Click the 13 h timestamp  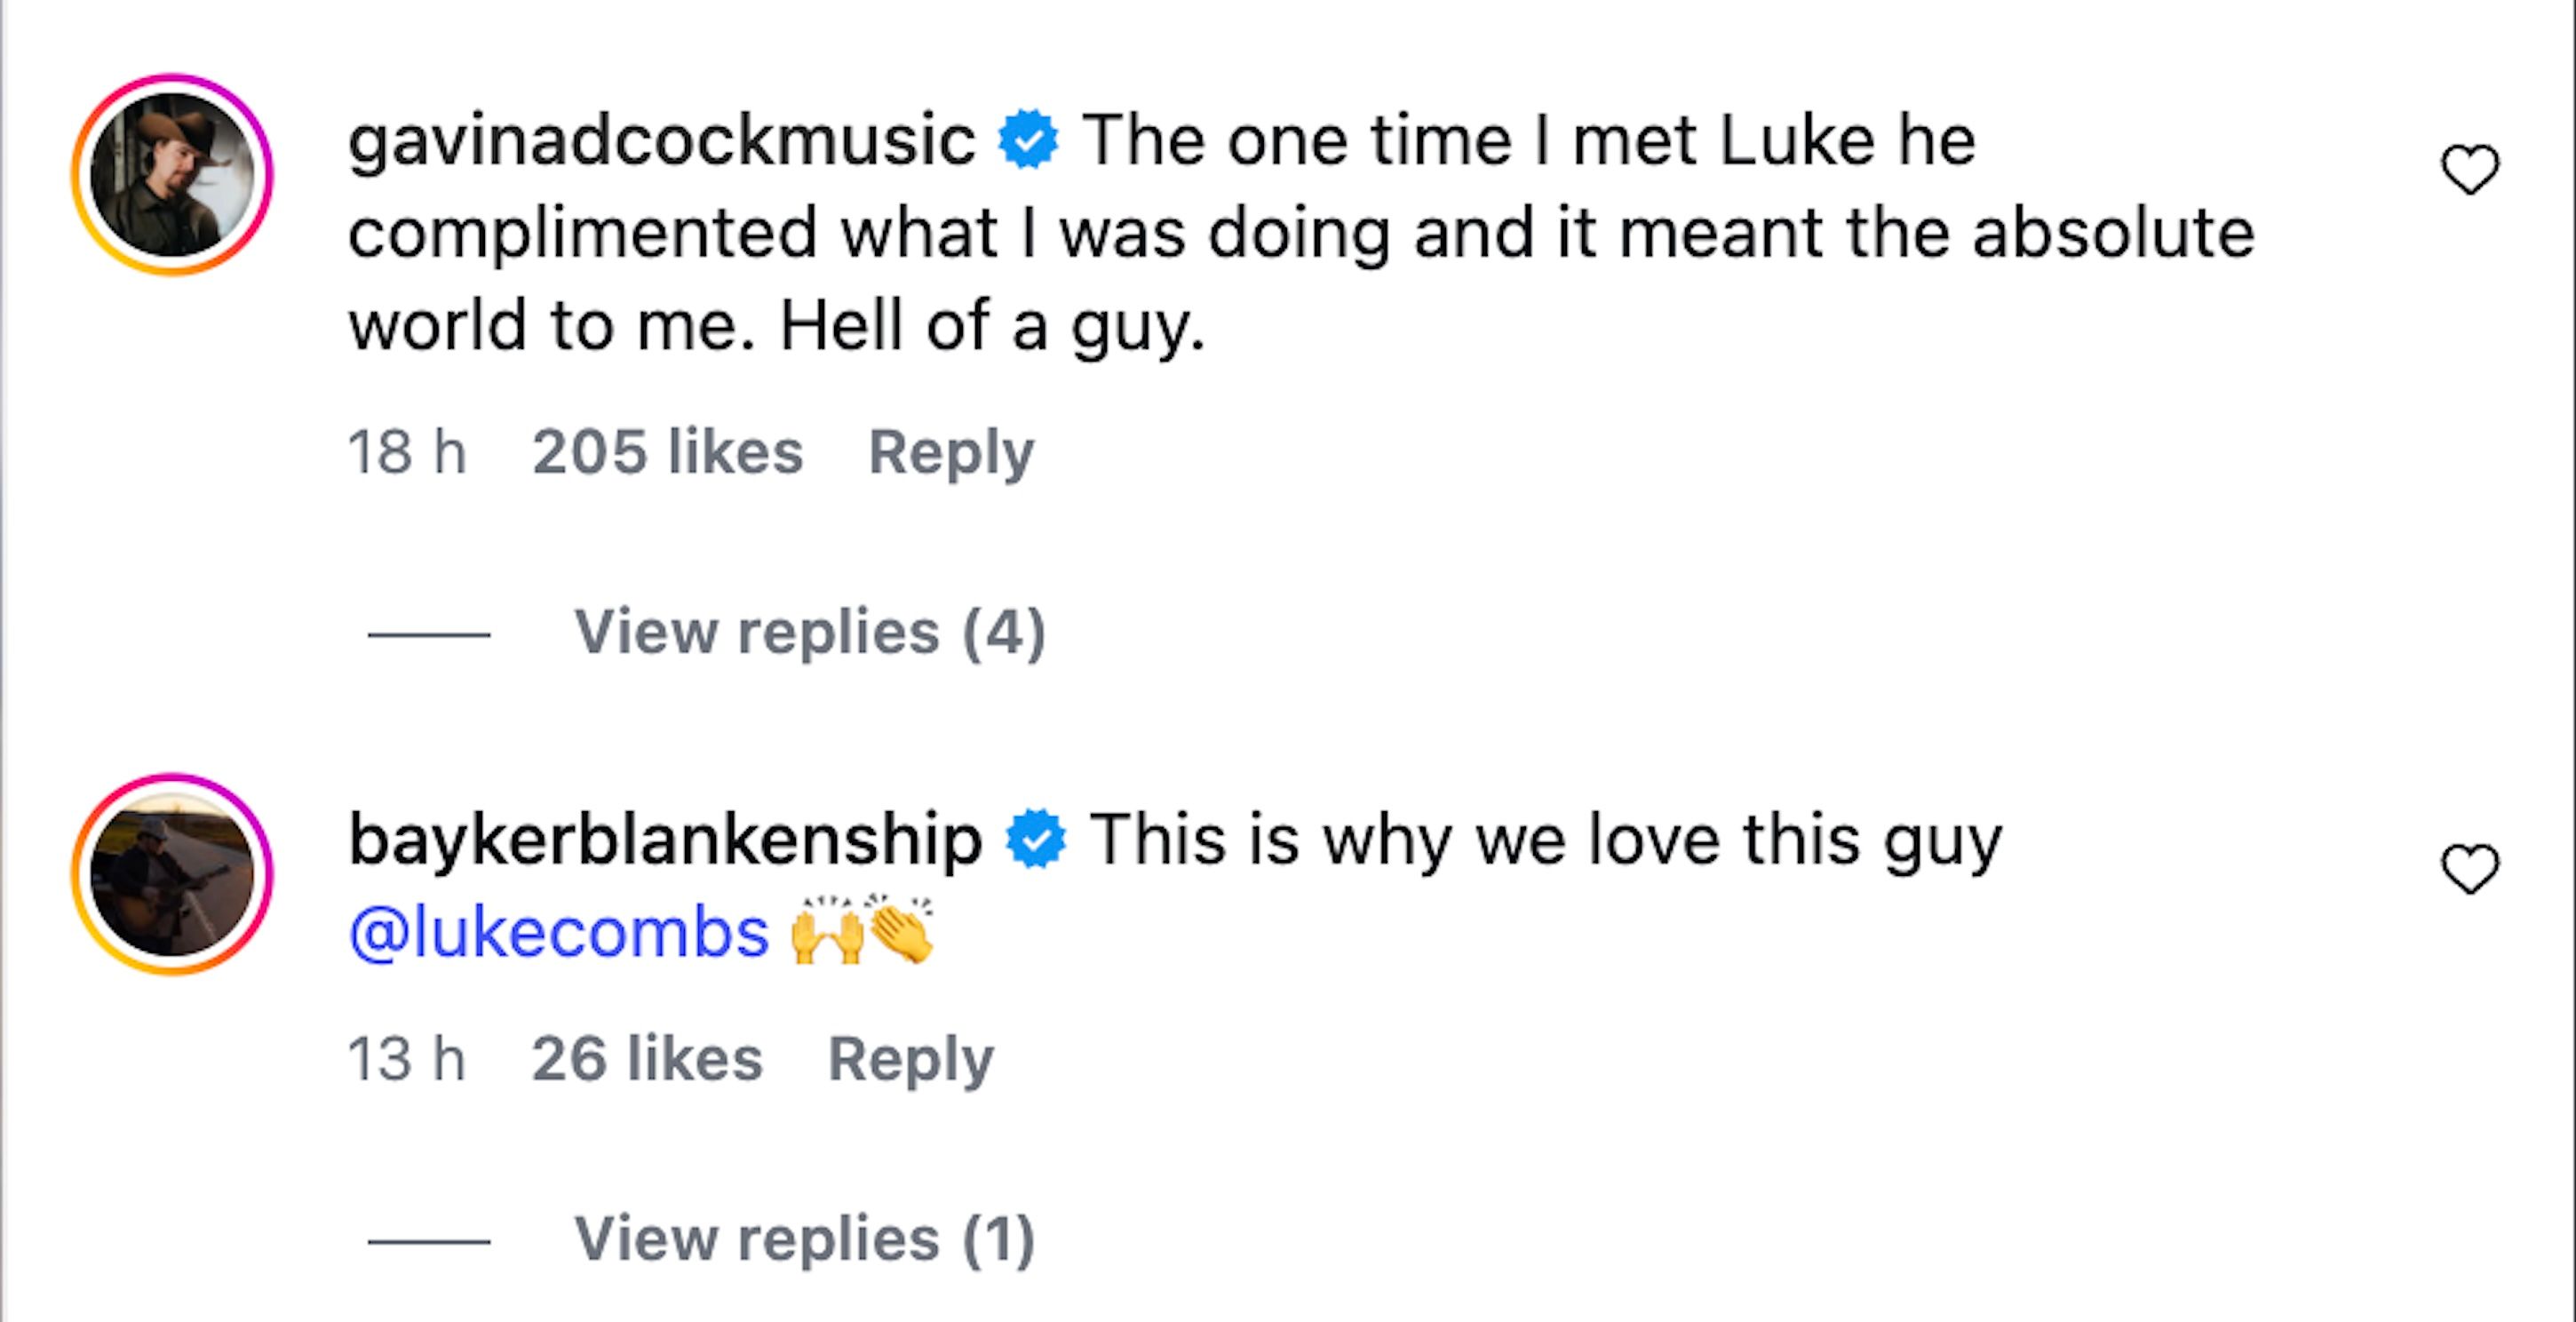[x=410, y=1058]
